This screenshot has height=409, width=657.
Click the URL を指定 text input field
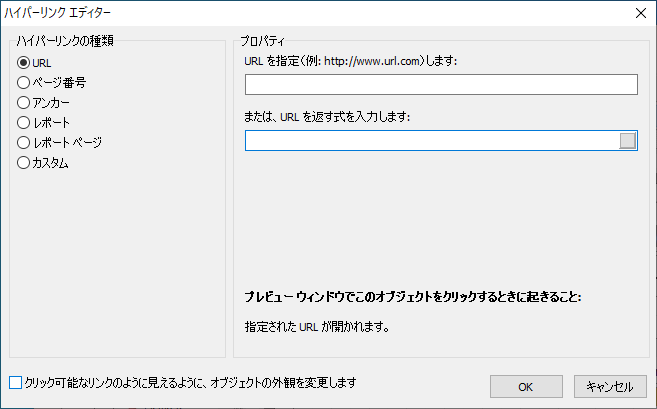pos(440,84)
